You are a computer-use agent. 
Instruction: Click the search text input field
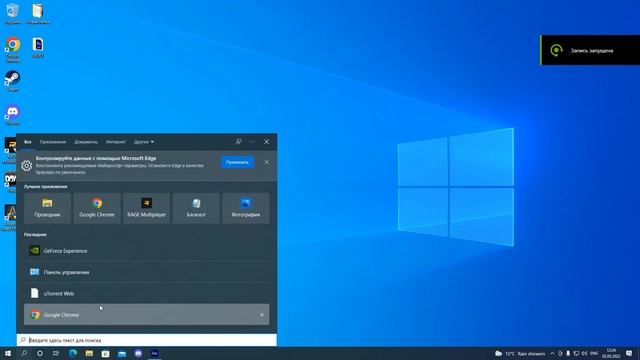tap(147, 340)
